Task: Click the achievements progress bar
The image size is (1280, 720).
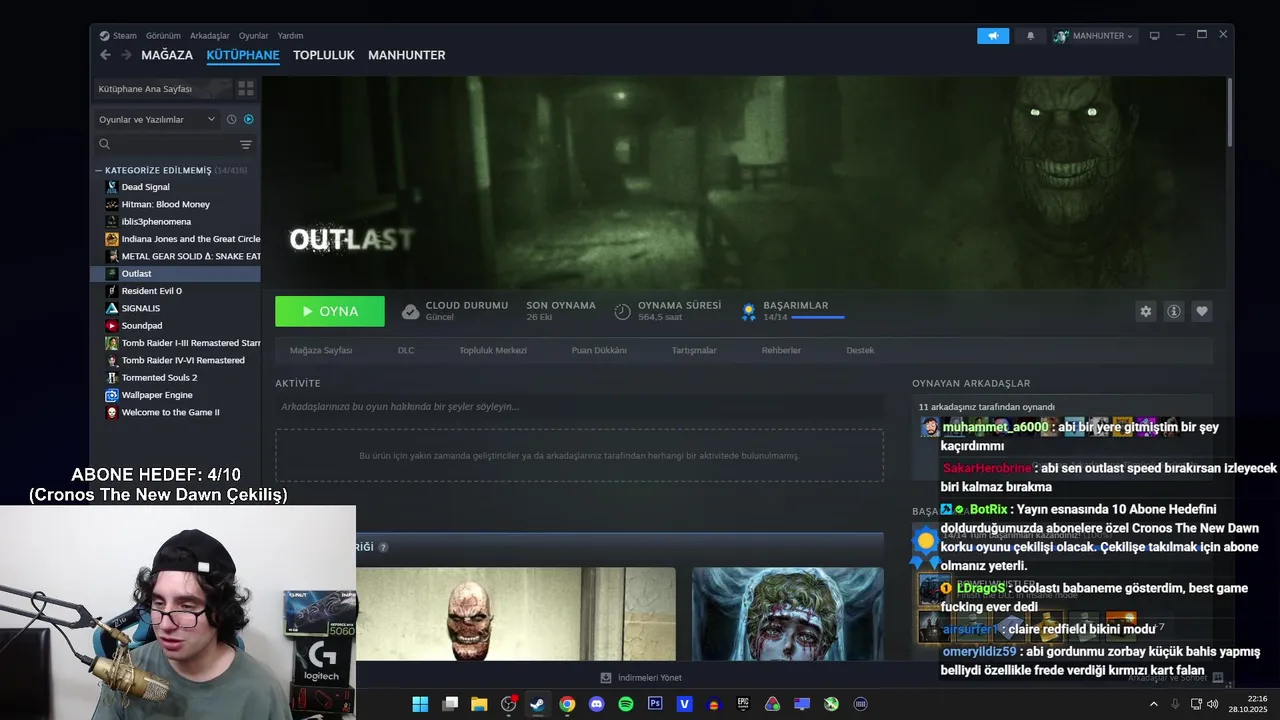Action: pos(818,318)
